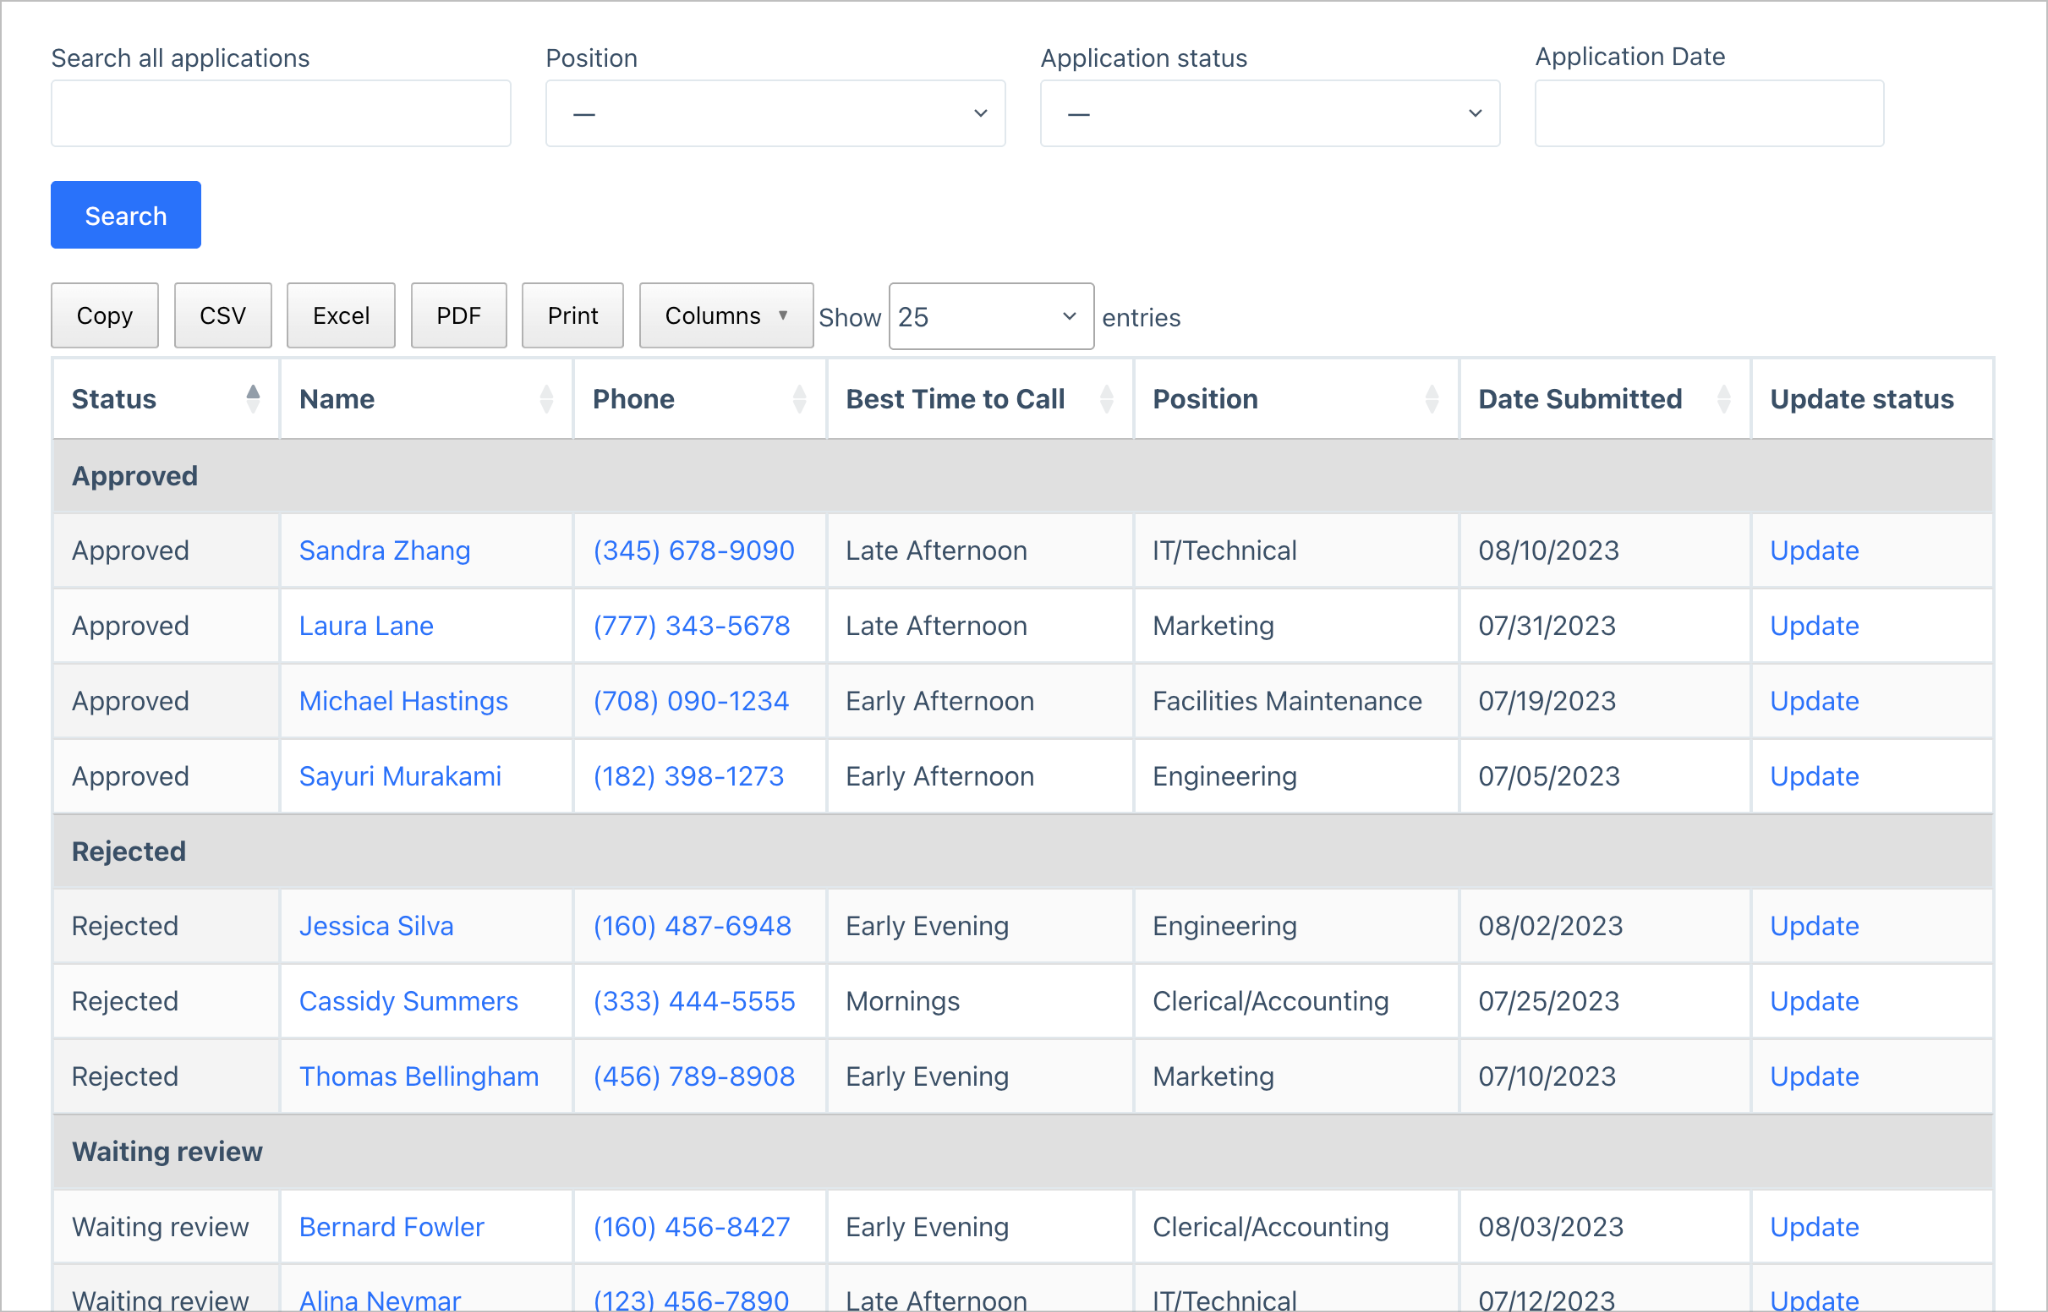Open Thomas Bellingham's application

click(419, 1076)
